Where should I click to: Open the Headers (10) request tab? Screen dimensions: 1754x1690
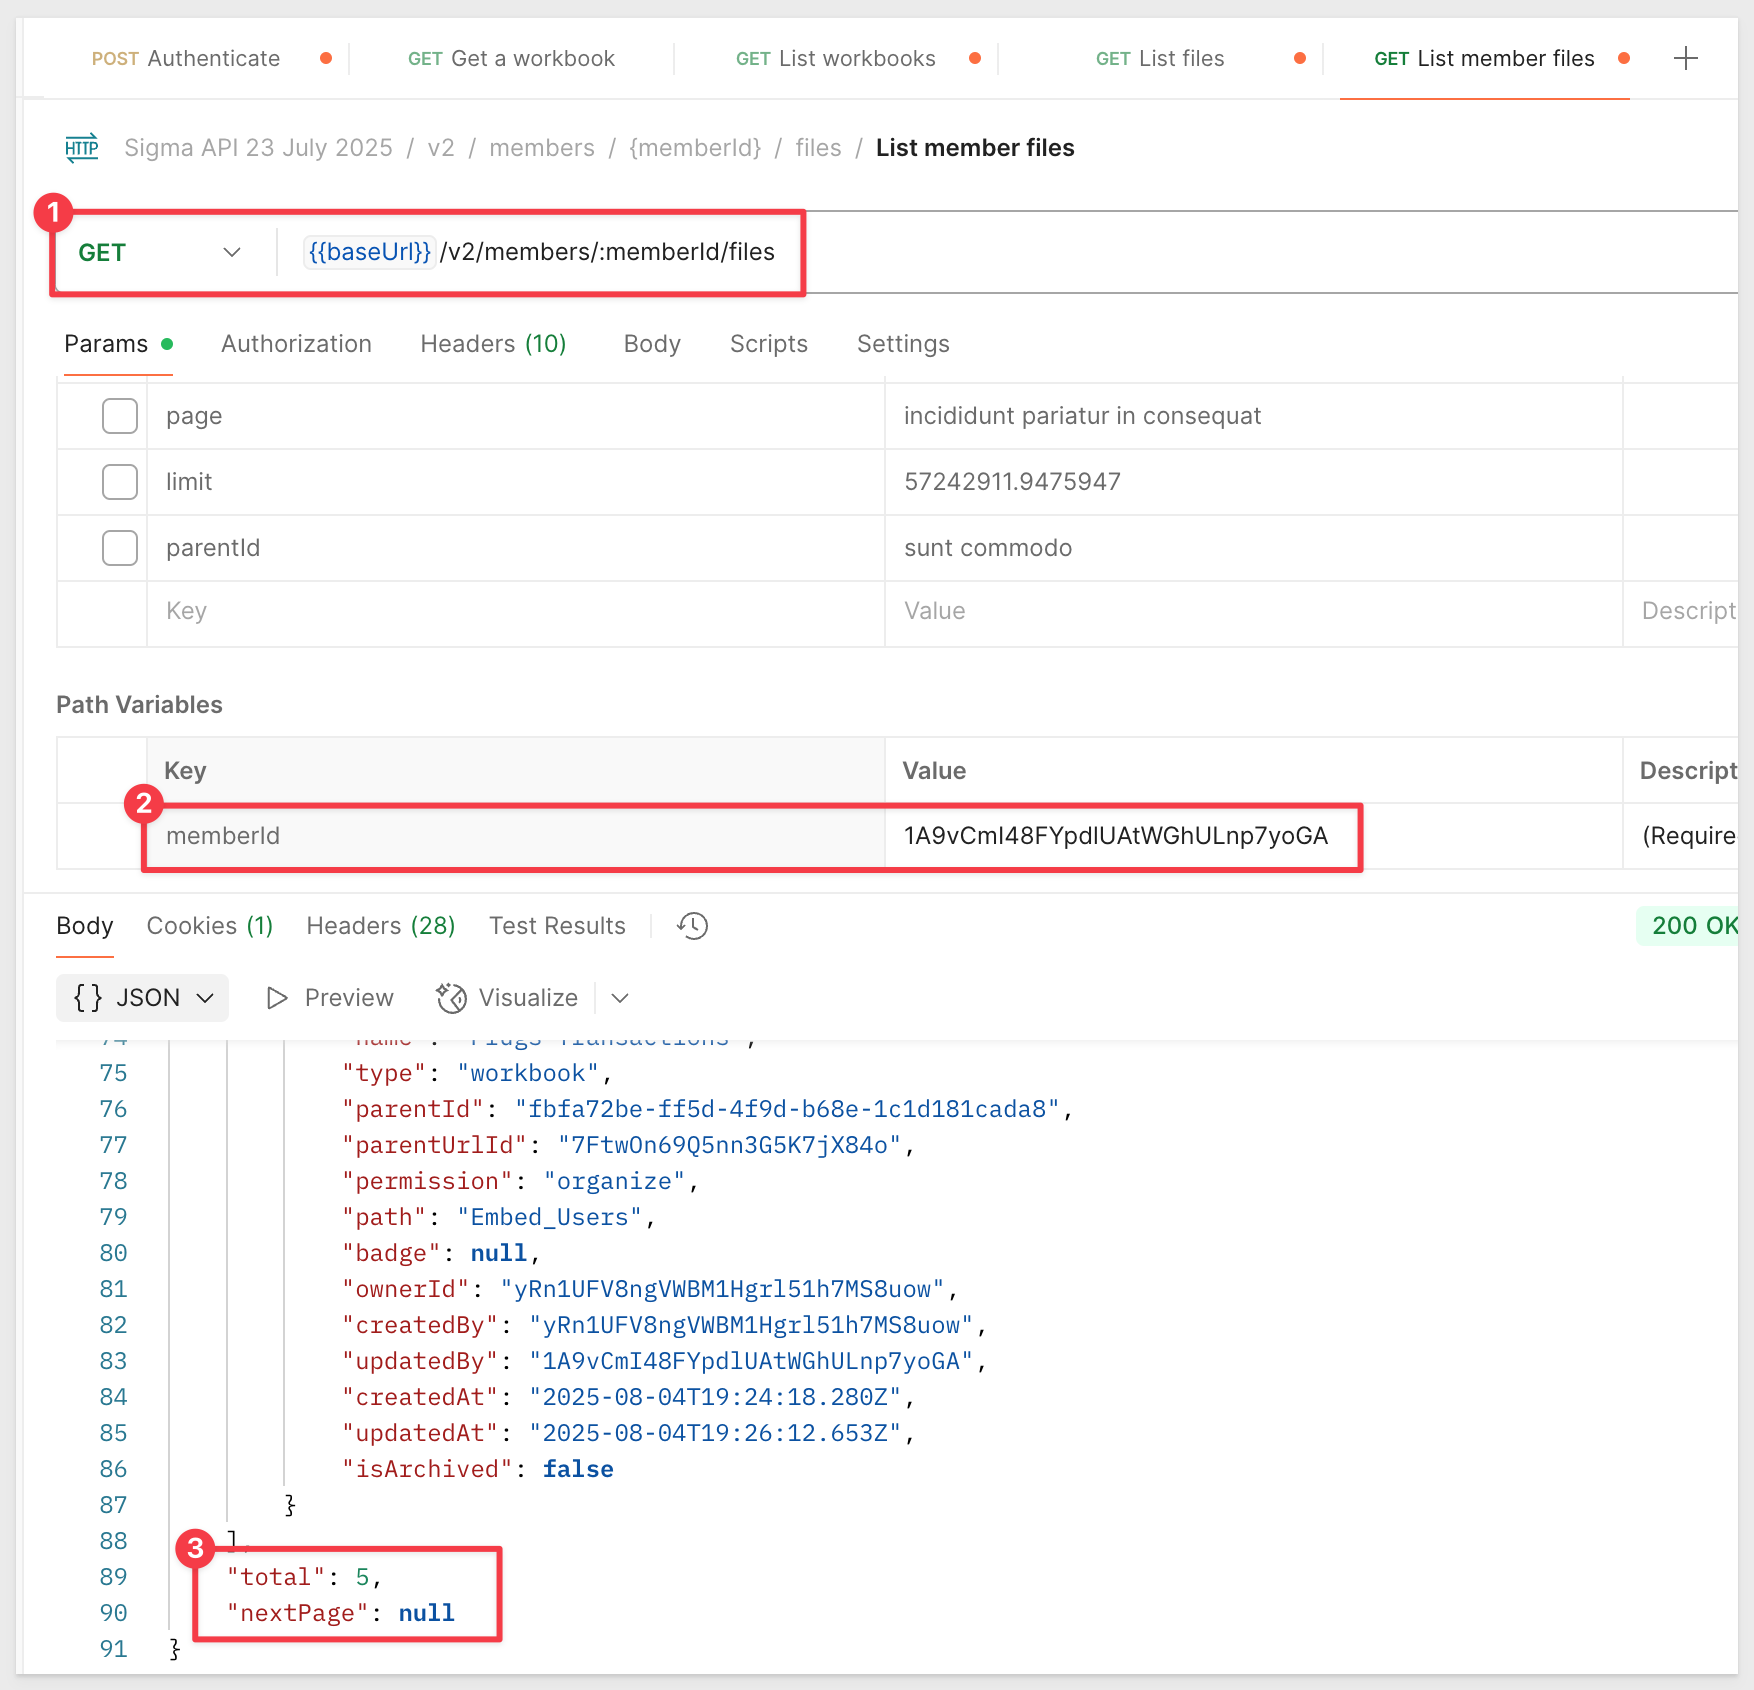tap(493, 344)
